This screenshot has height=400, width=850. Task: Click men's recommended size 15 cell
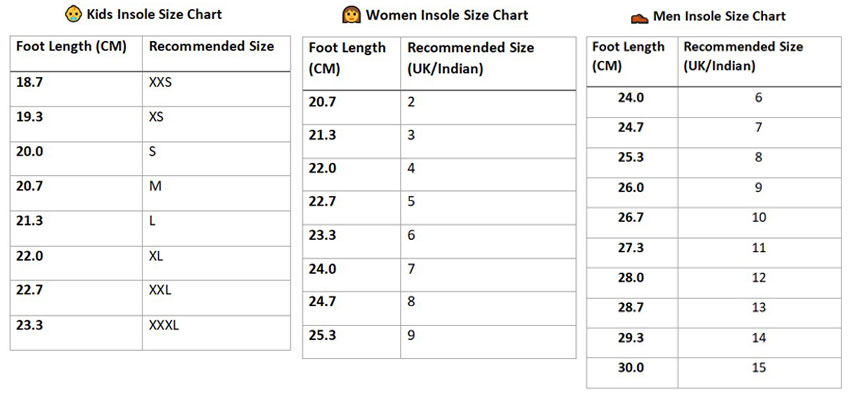coord(758,367)
